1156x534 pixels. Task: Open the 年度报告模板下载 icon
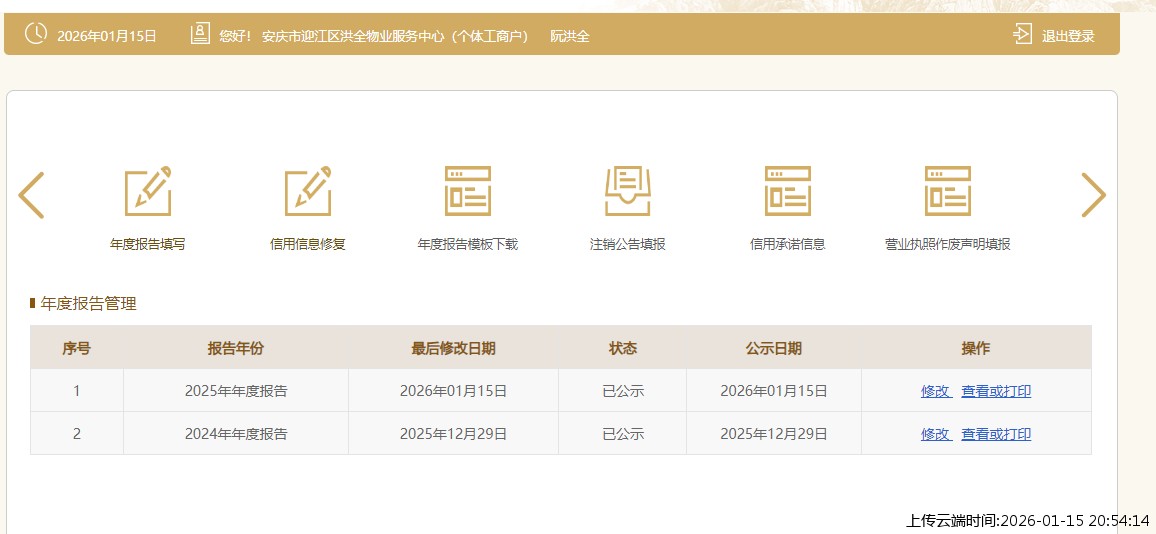pyautogui.click(x=467, y=191)
